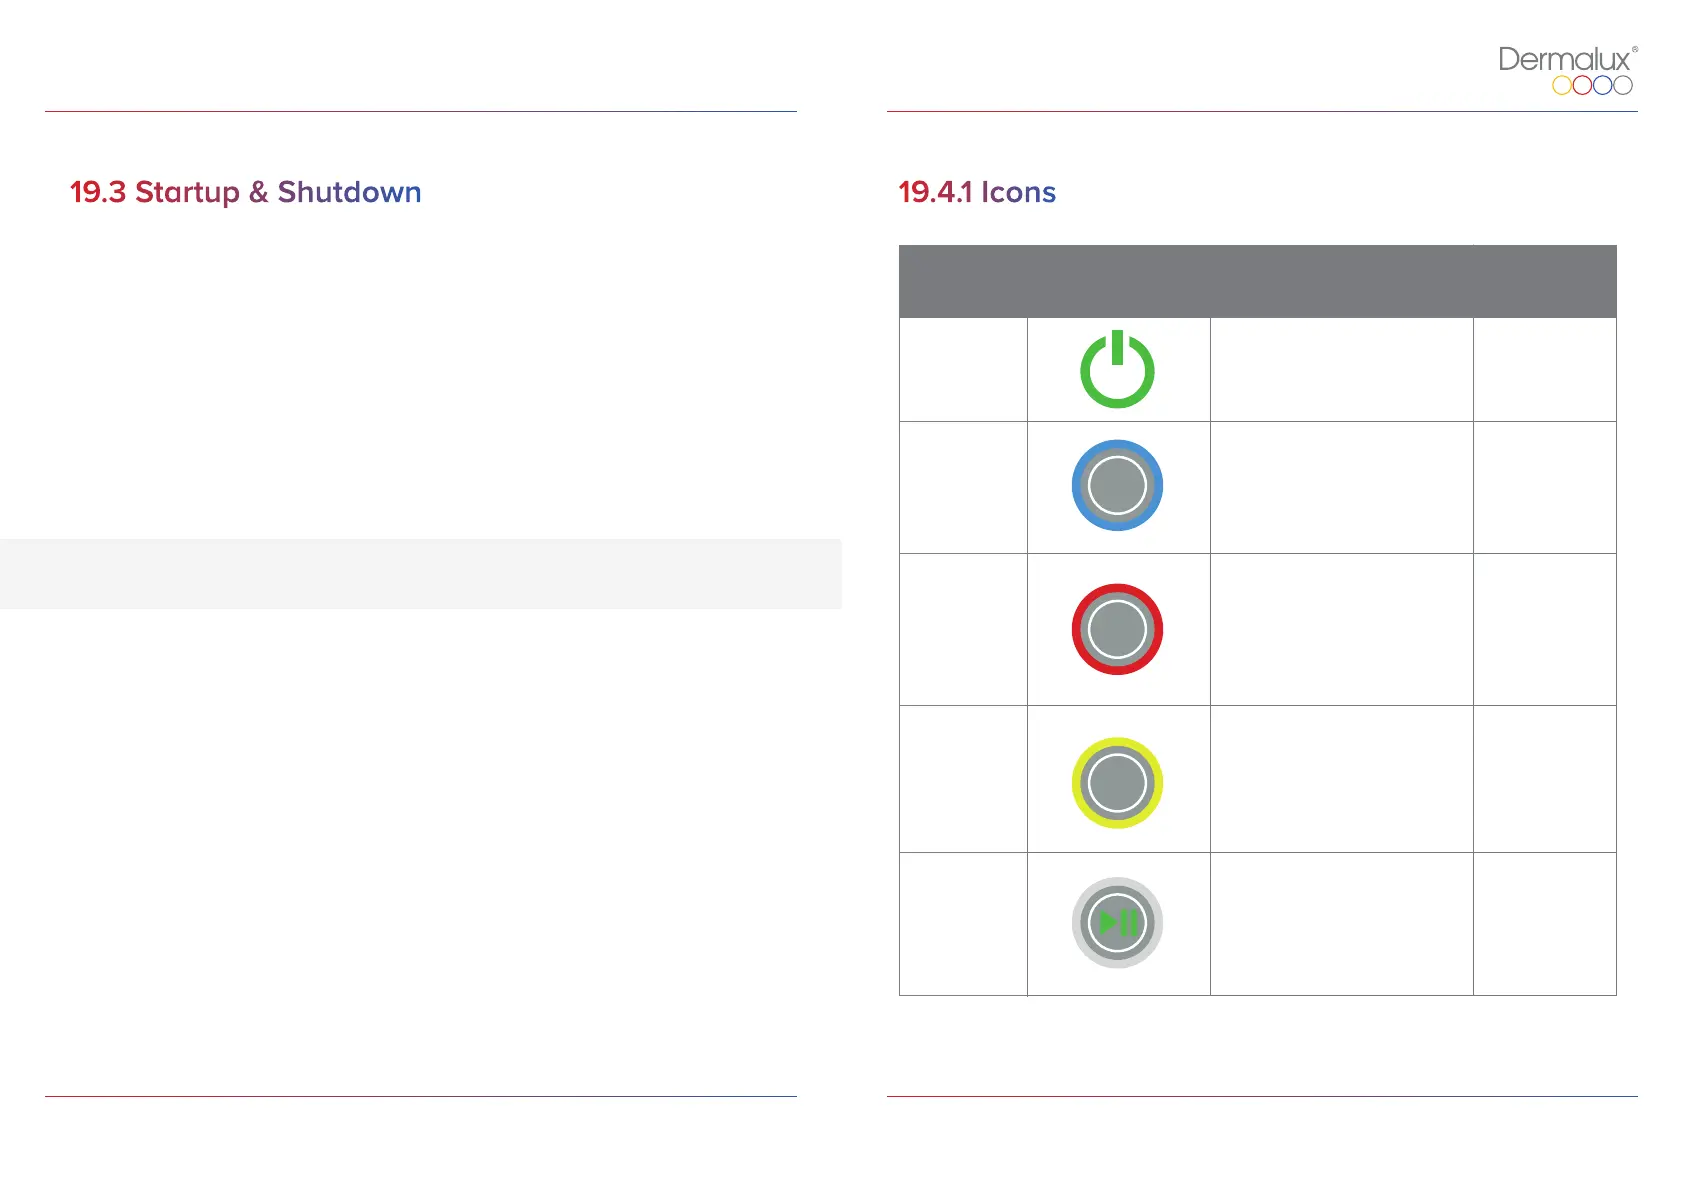Click the dark grey table header bar
This screenshot has height=1191, width=1684.
[x=1257, y=281]
